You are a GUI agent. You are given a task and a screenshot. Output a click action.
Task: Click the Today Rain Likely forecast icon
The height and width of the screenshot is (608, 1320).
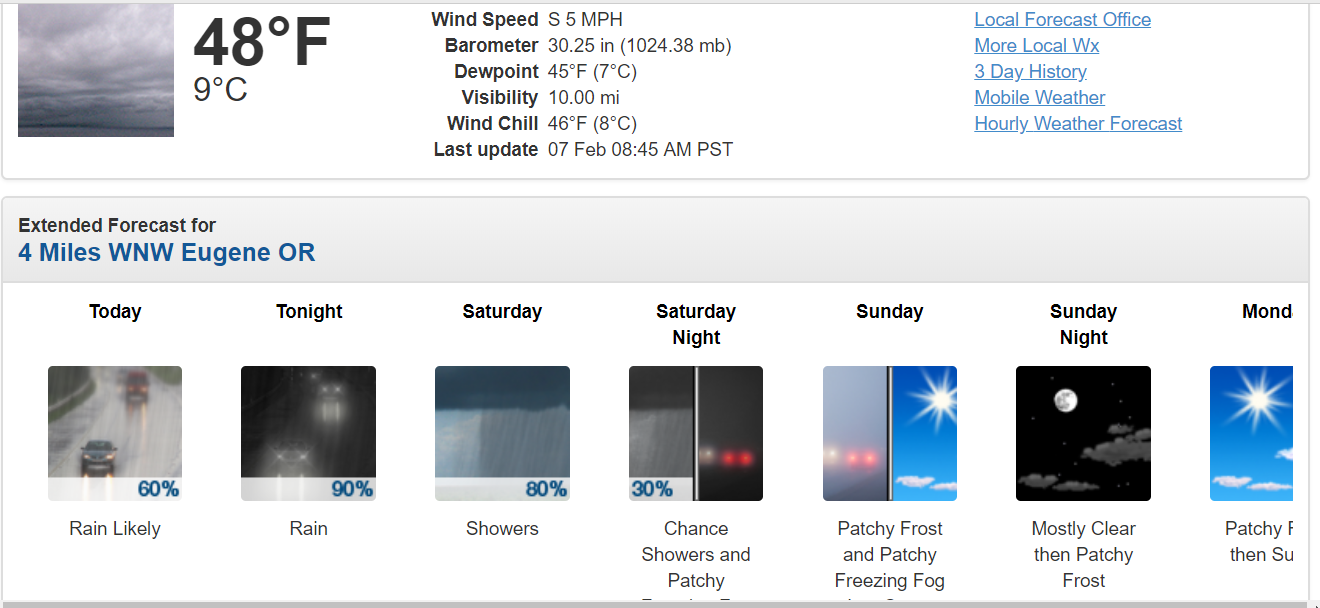(x=115, y=433)
